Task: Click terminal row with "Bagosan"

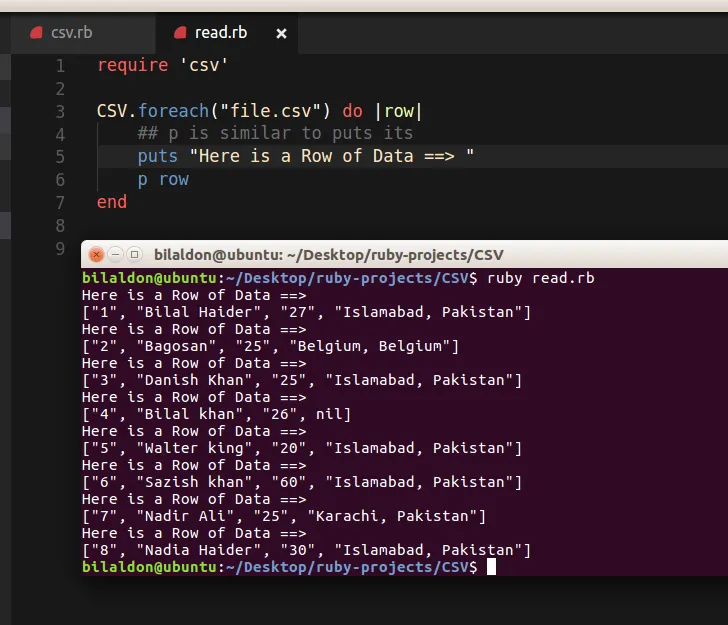Action: click(270, 346)
